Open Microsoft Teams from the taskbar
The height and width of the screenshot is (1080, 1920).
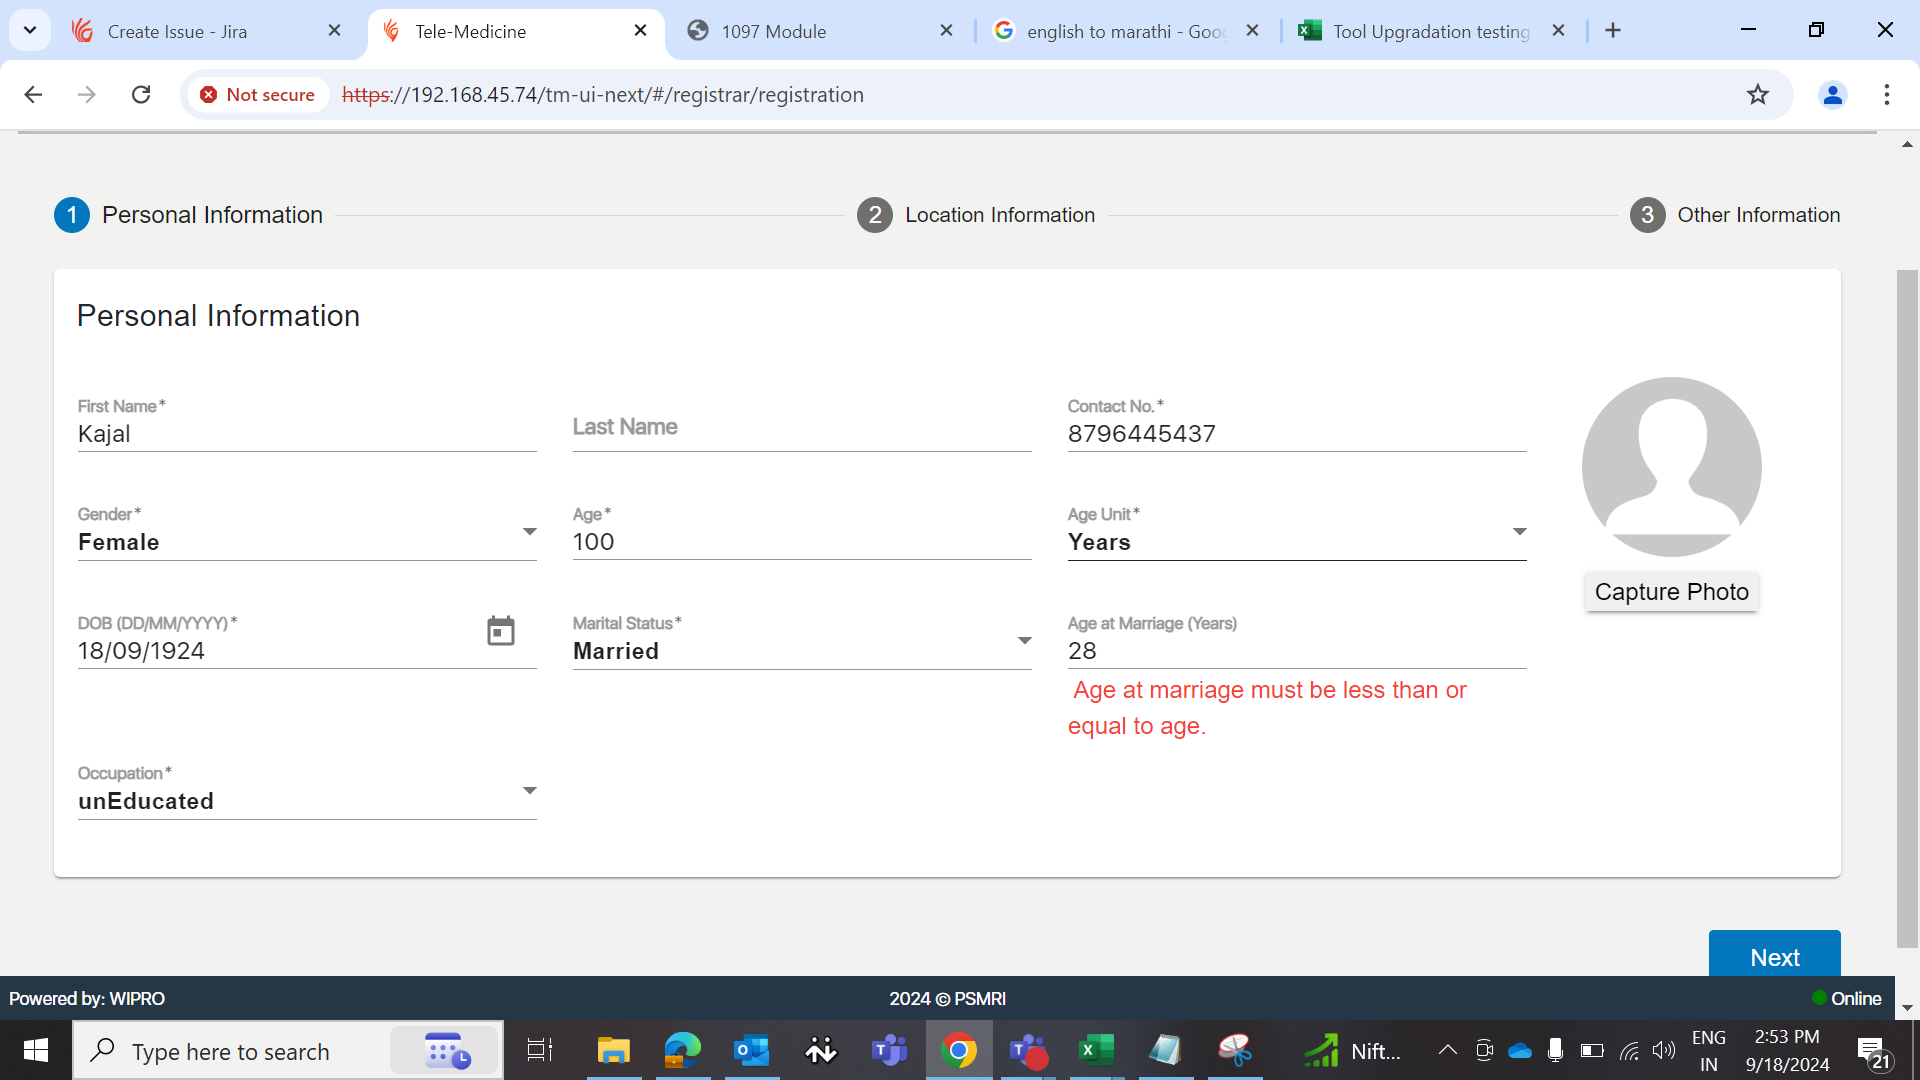[889, 1050]
